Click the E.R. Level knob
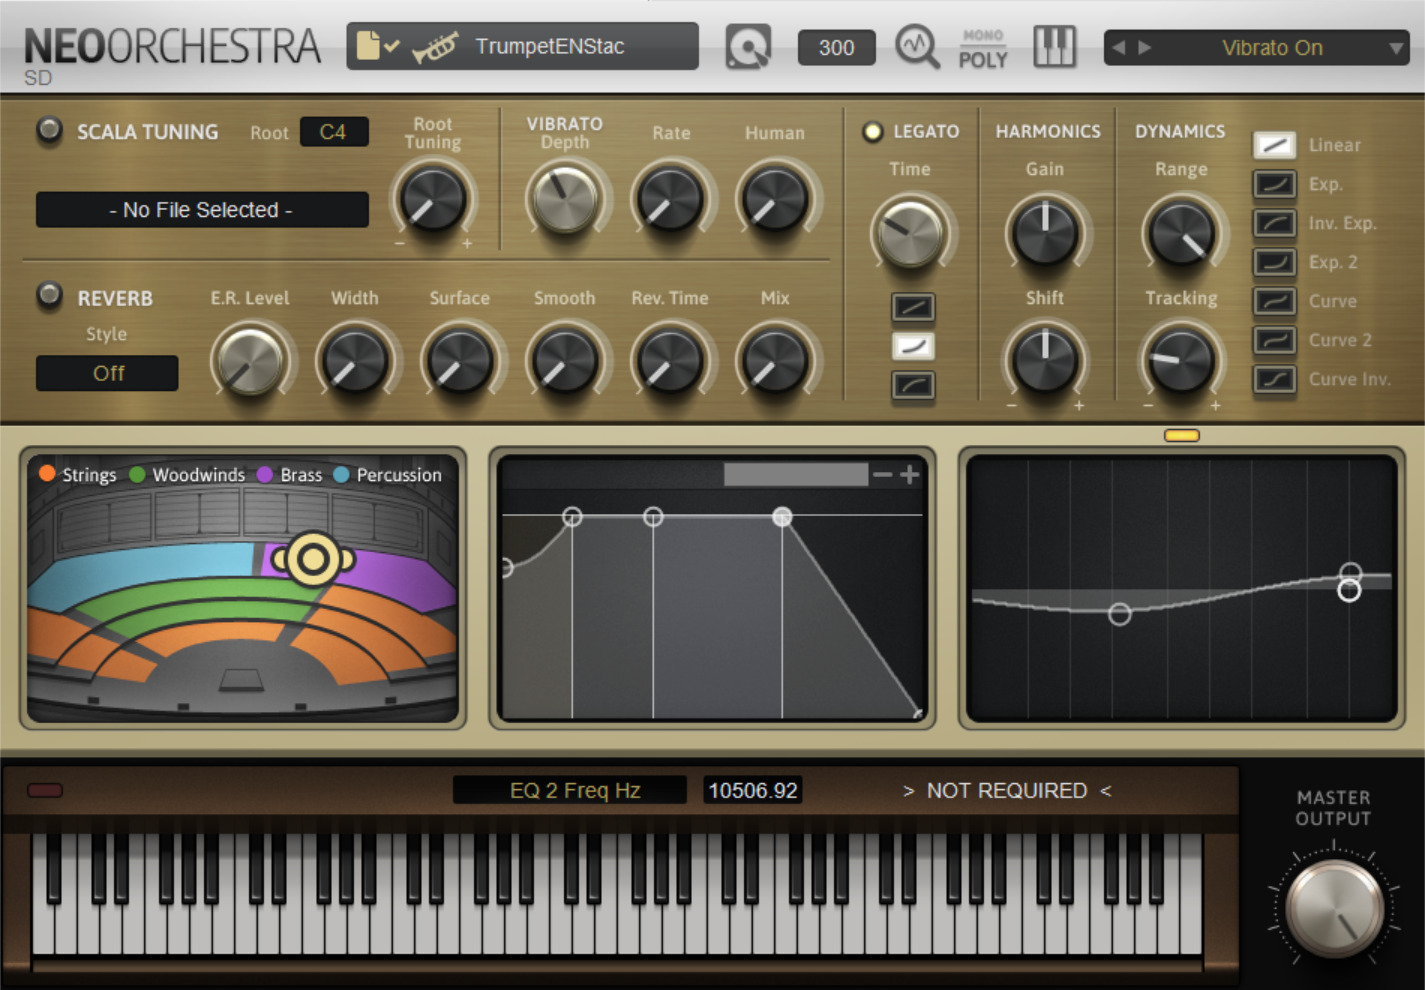 pyautogui.click(x=249, y=360)
